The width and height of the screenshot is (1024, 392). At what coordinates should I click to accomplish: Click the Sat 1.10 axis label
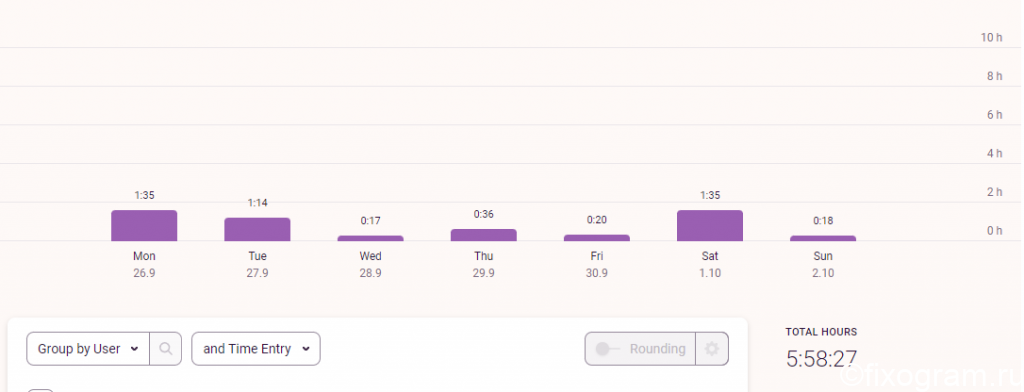pyautogui.click(x=710, y=265)
